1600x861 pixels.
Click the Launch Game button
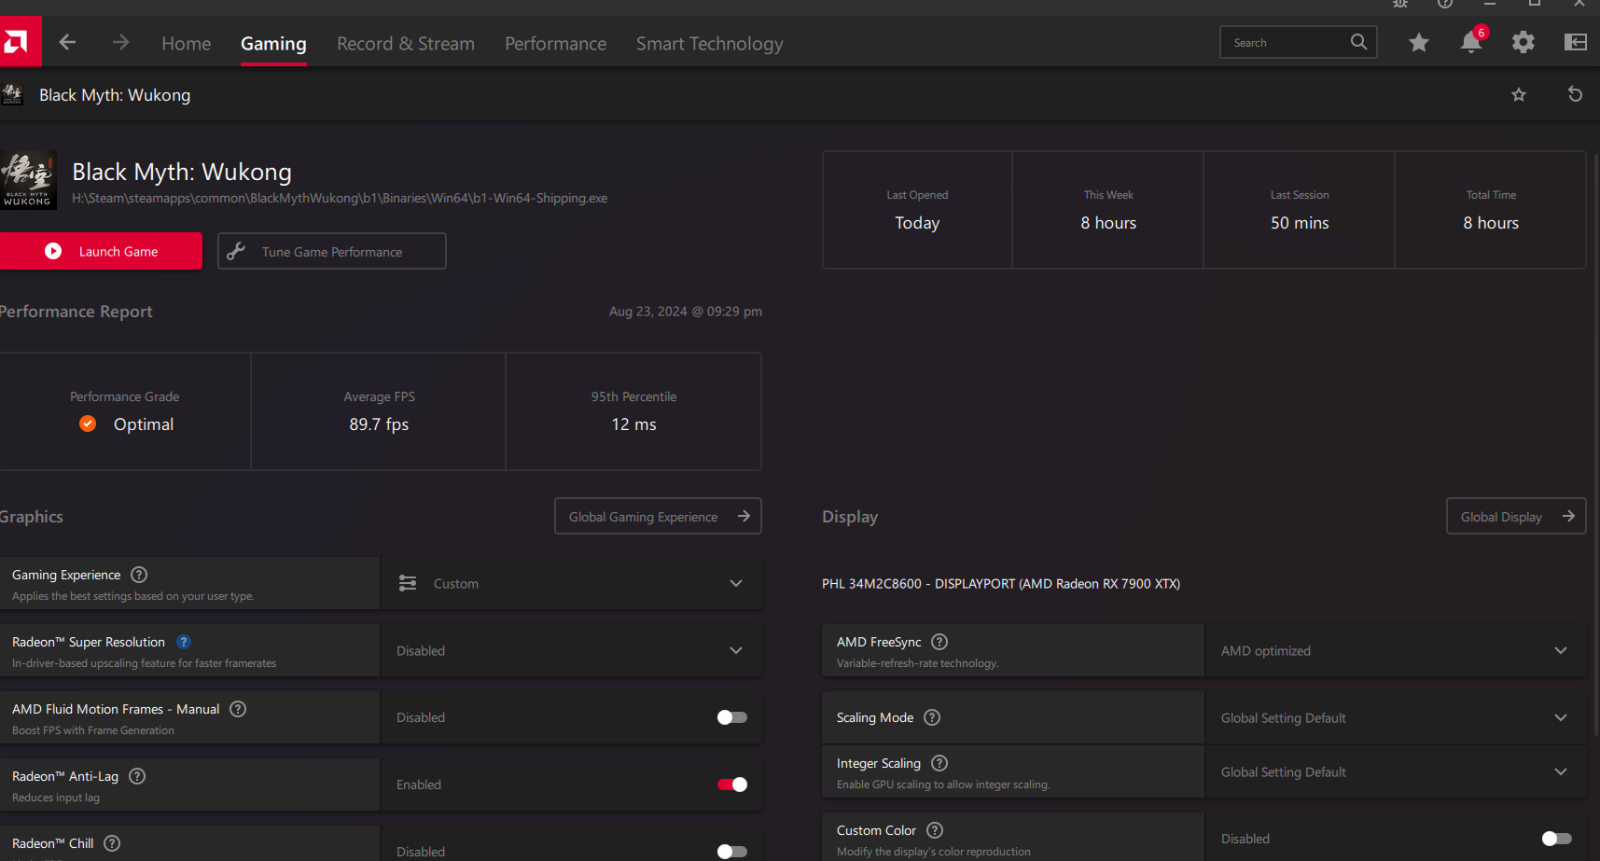(x=100, y=251)
